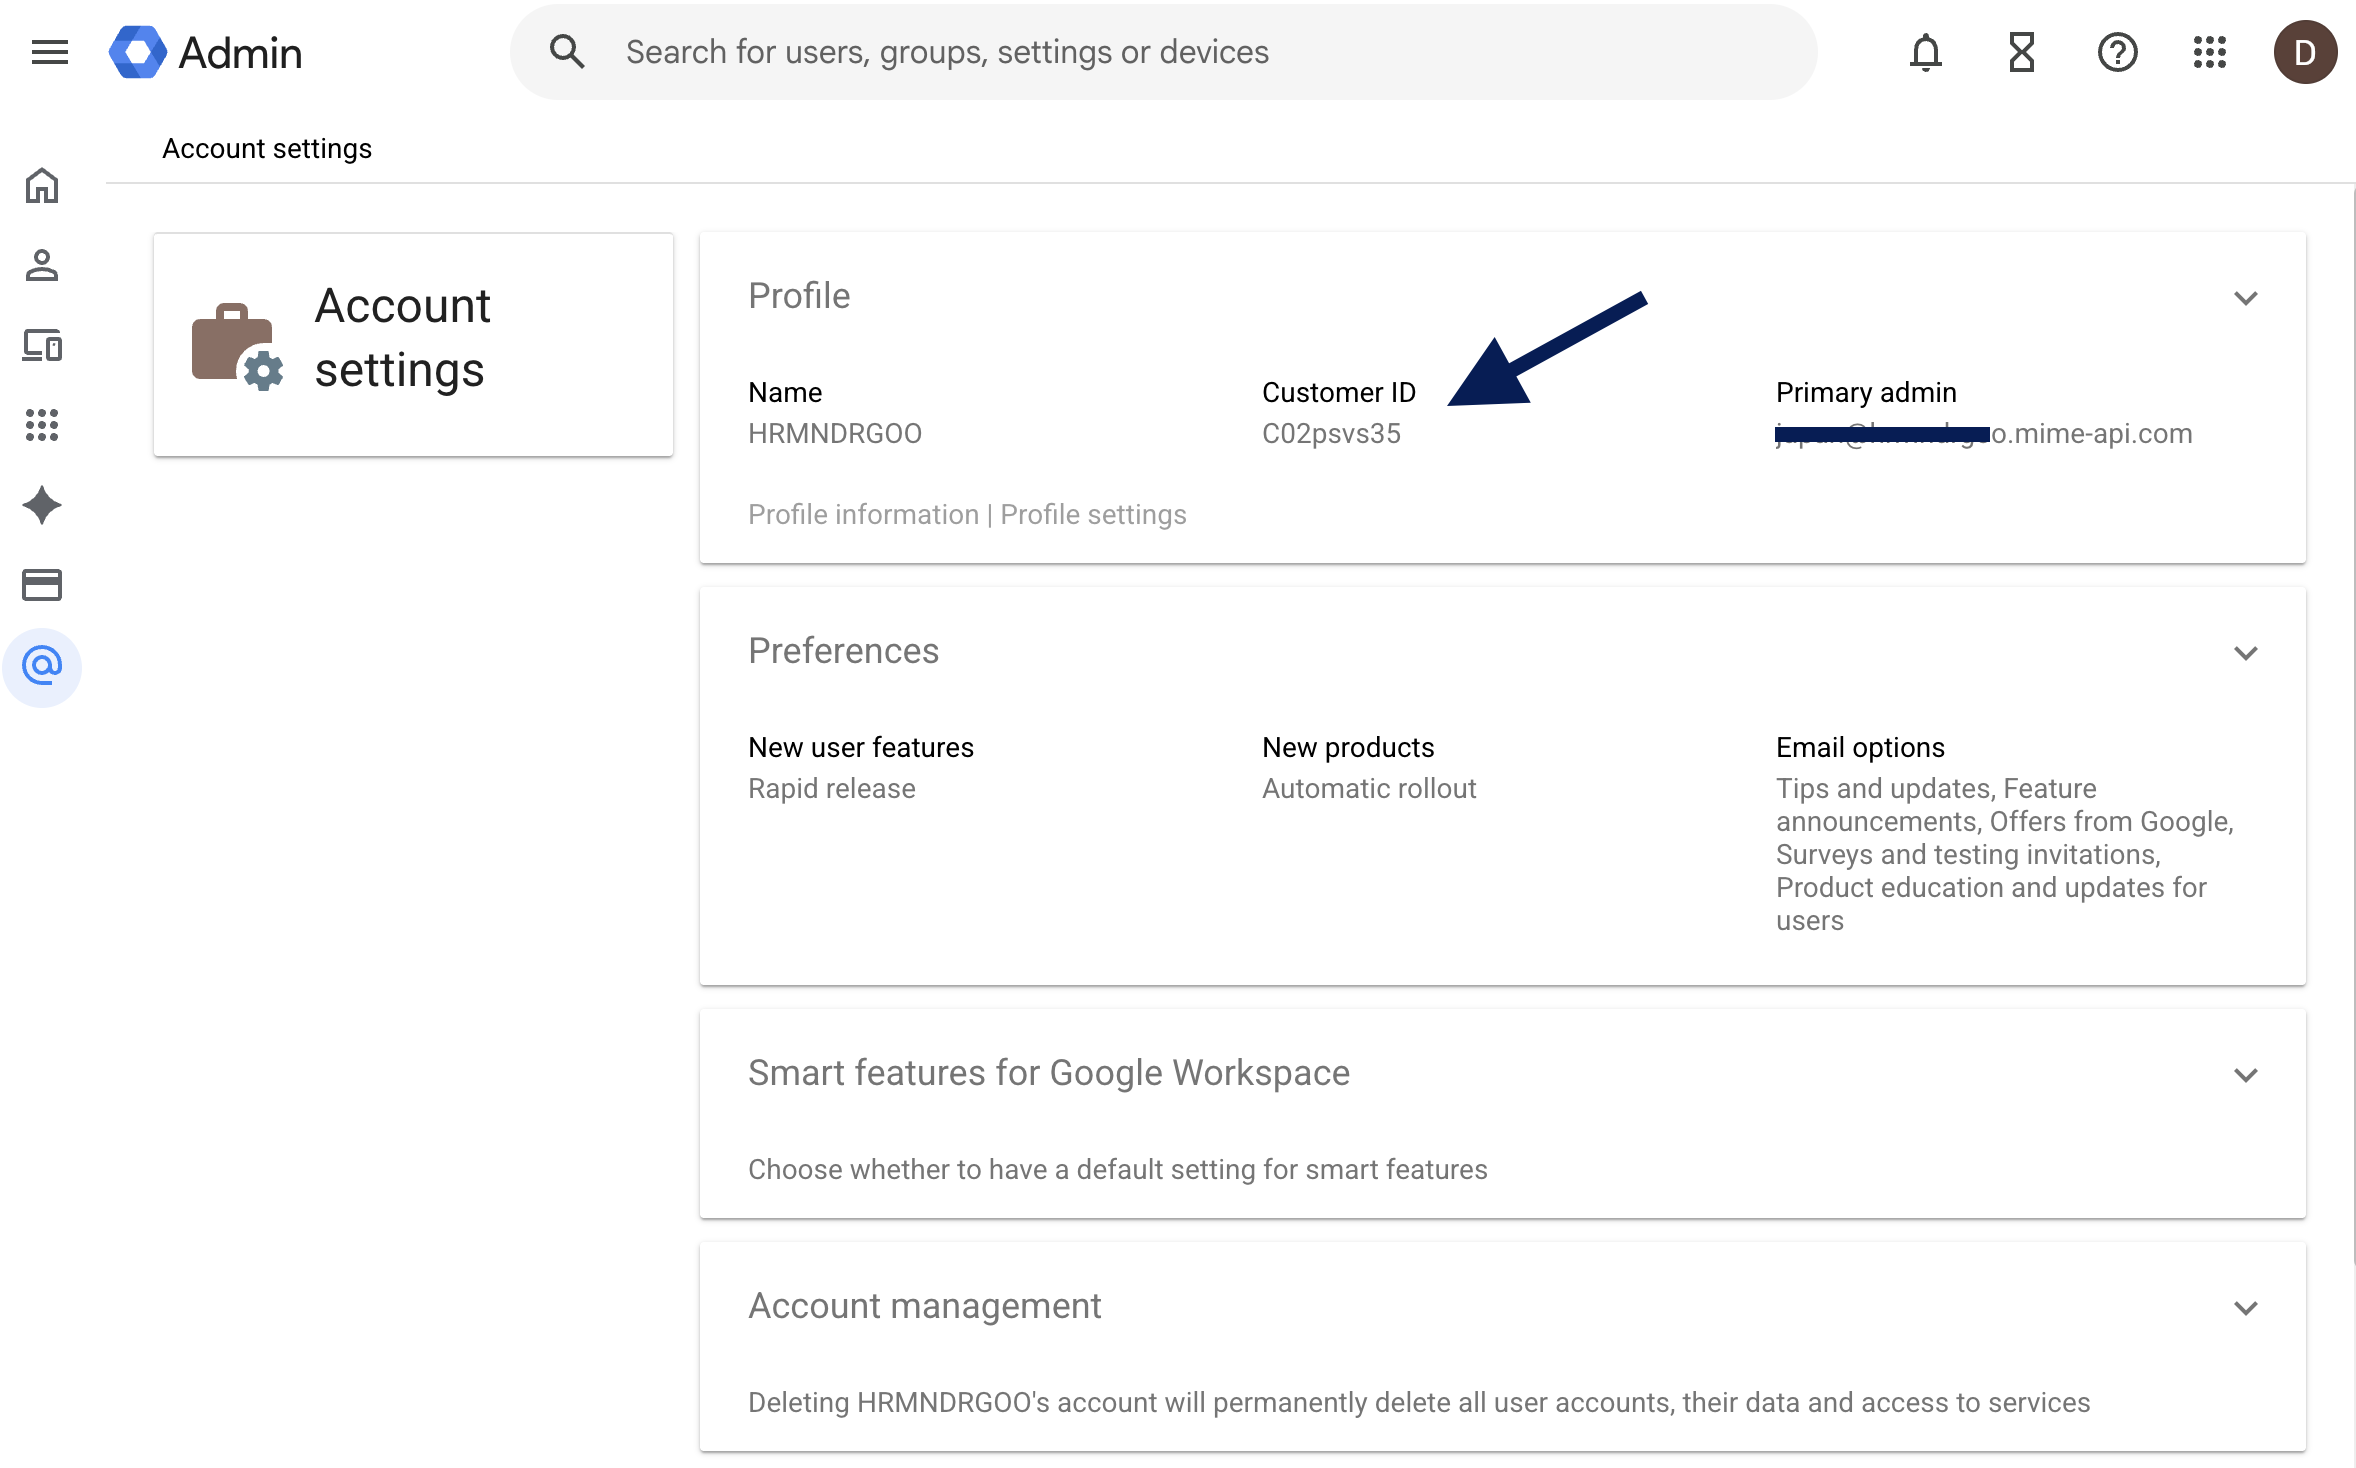Open notifications bell
This screenshot has width=2356, height=1468.
(1925, 52)
